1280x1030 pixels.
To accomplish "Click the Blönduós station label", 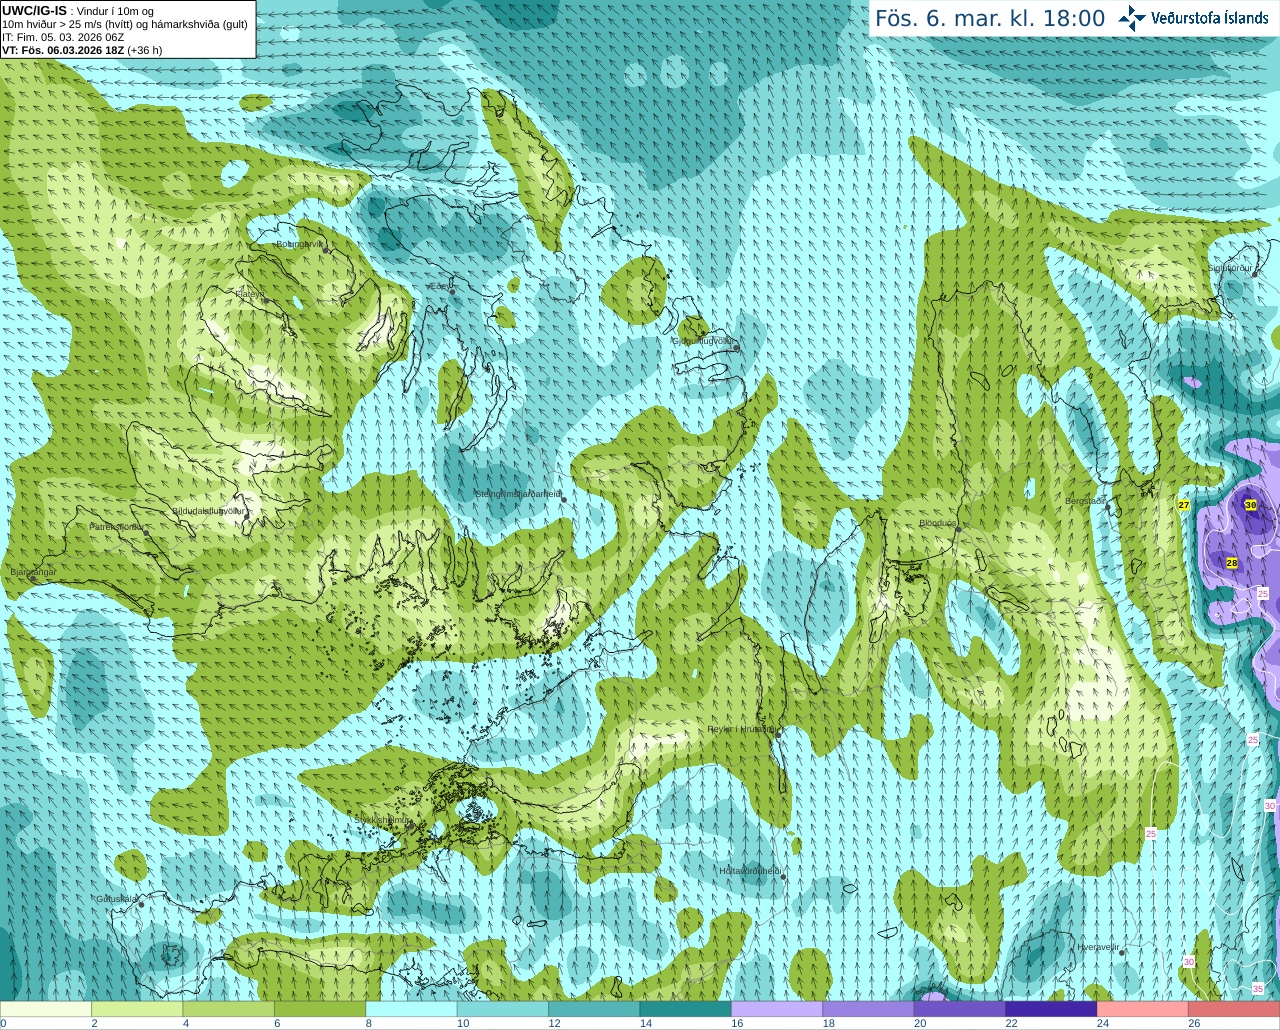I will tap(938, 523).
